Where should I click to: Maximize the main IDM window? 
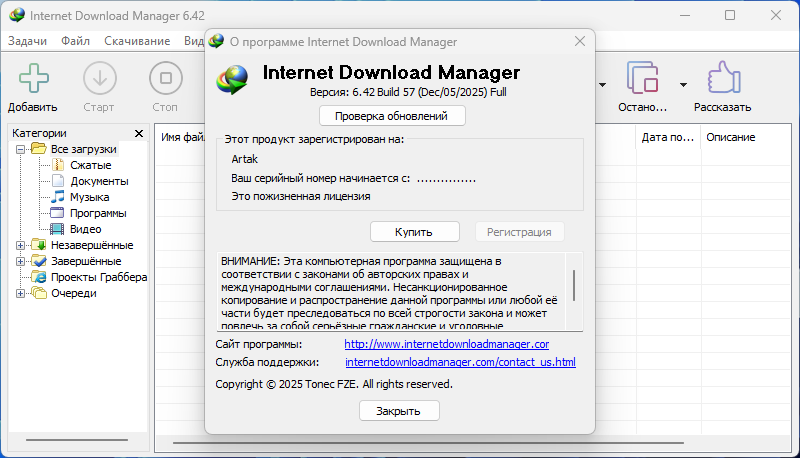(x=730, y=15)
